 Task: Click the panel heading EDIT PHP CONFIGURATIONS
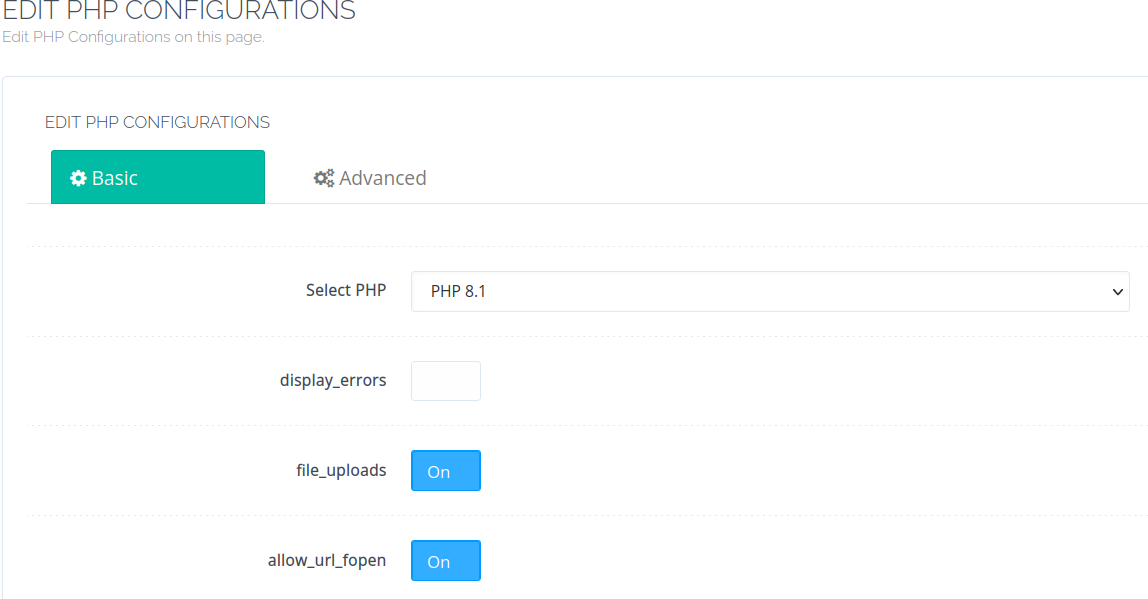(x=157, y=122)
